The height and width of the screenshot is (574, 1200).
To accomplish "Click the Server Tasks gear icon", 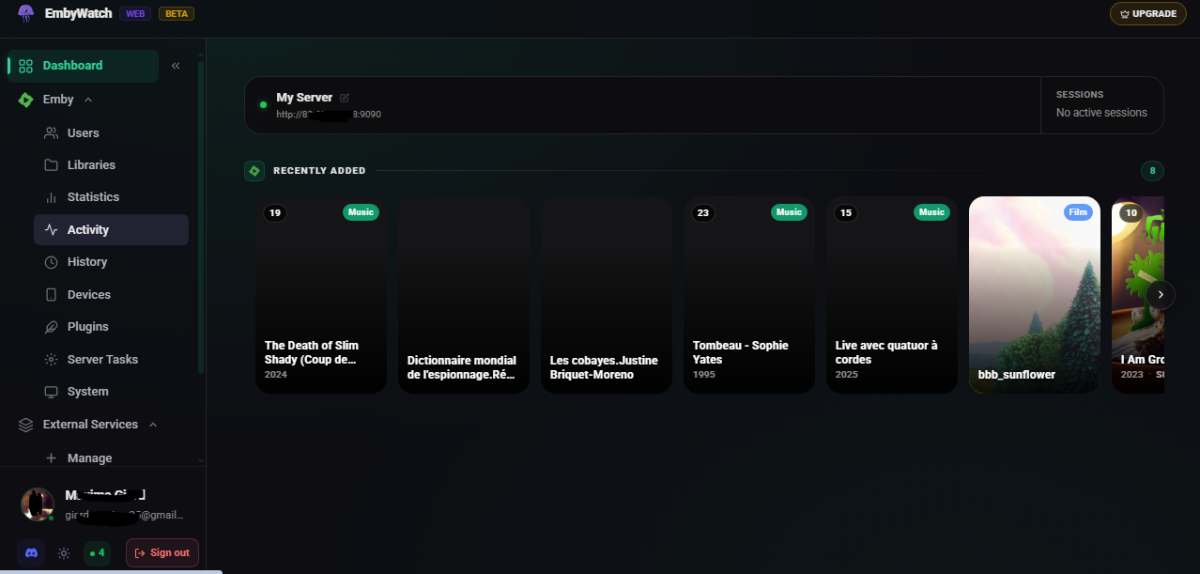I will coord(51,360).
